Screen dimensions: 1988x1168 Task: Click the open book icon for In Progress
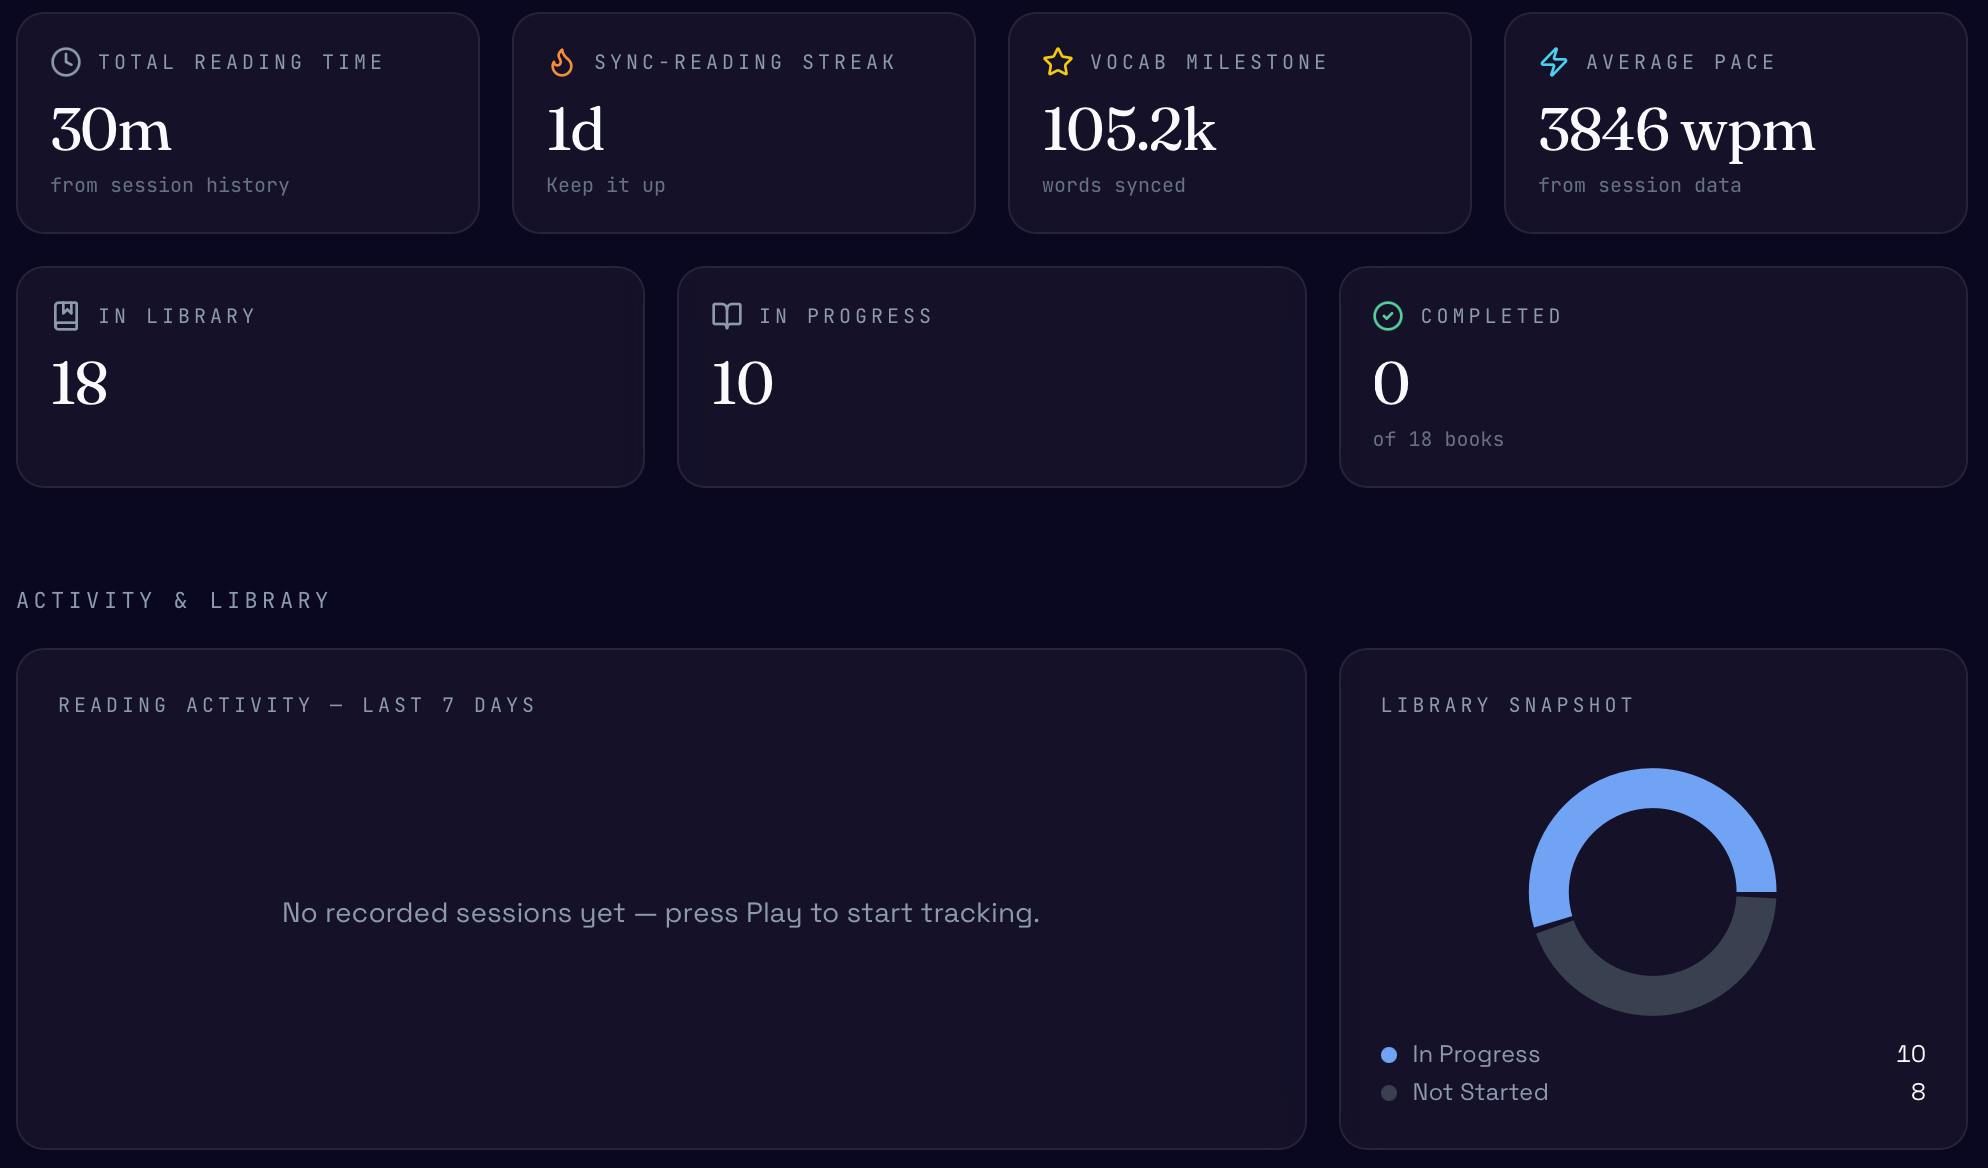[x=727, y=316]
